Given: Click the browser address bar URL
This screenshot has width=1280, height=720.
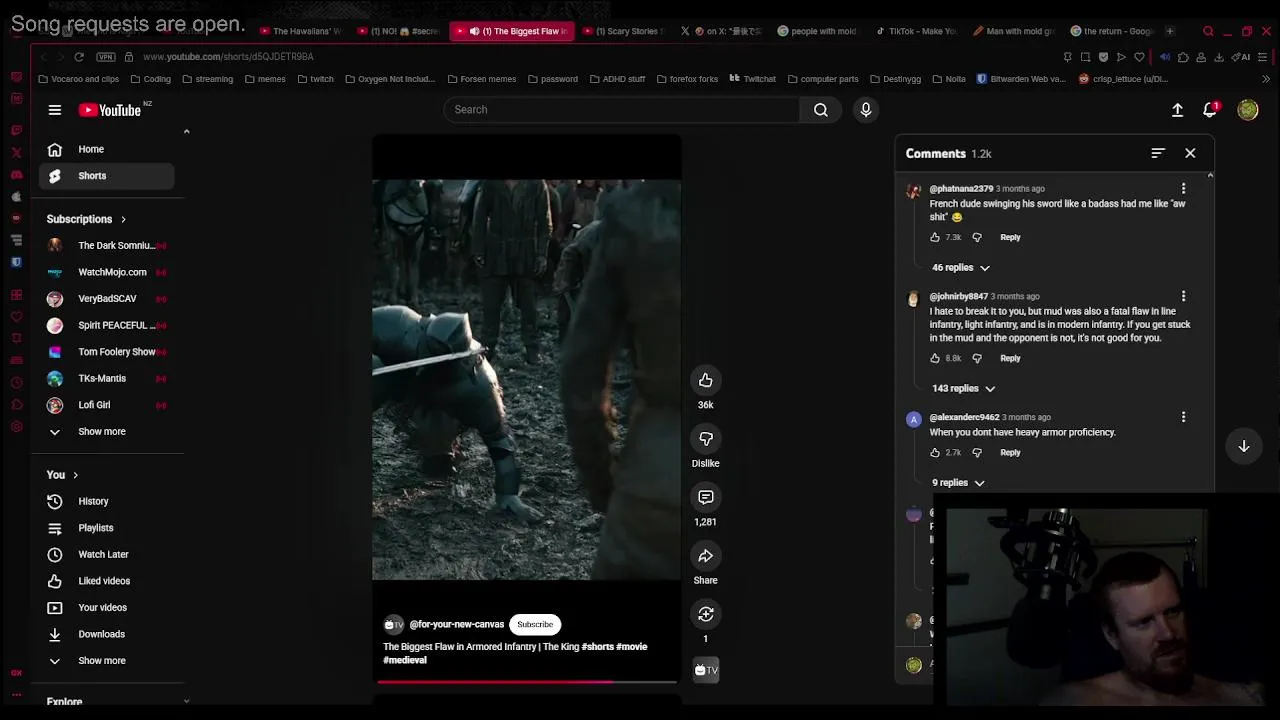Looking at the screenshot, I should (x=228, y=57).
